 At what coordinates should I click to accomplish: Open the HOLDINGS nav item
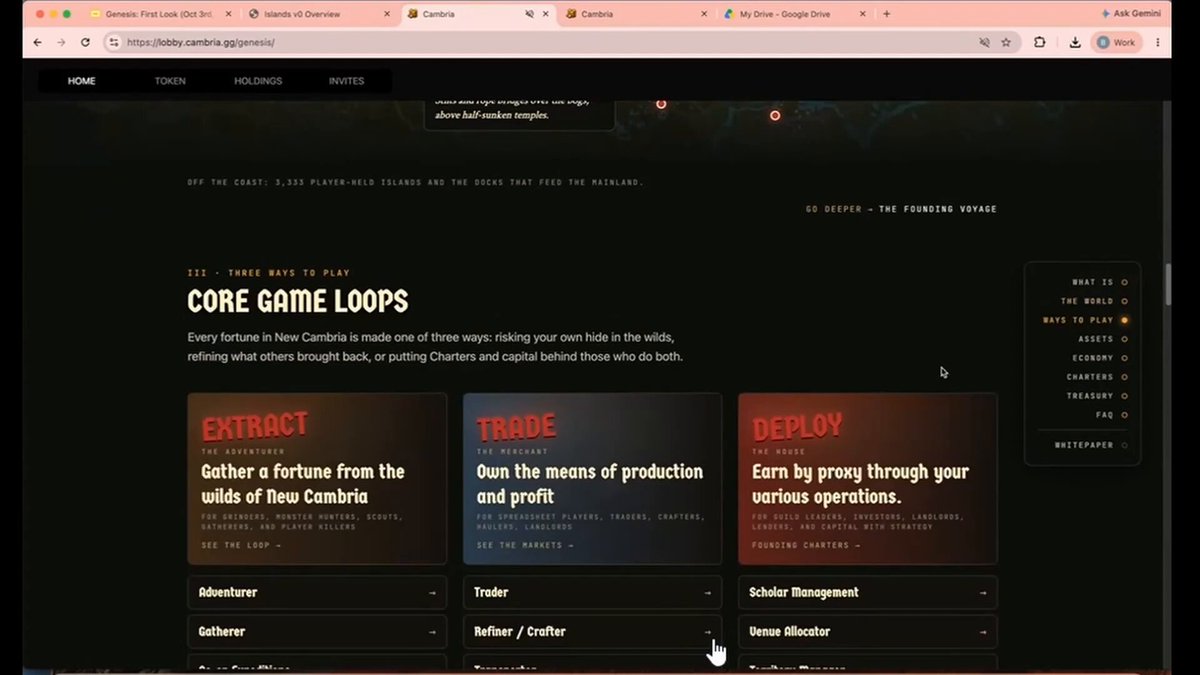[x=258, y=81]
